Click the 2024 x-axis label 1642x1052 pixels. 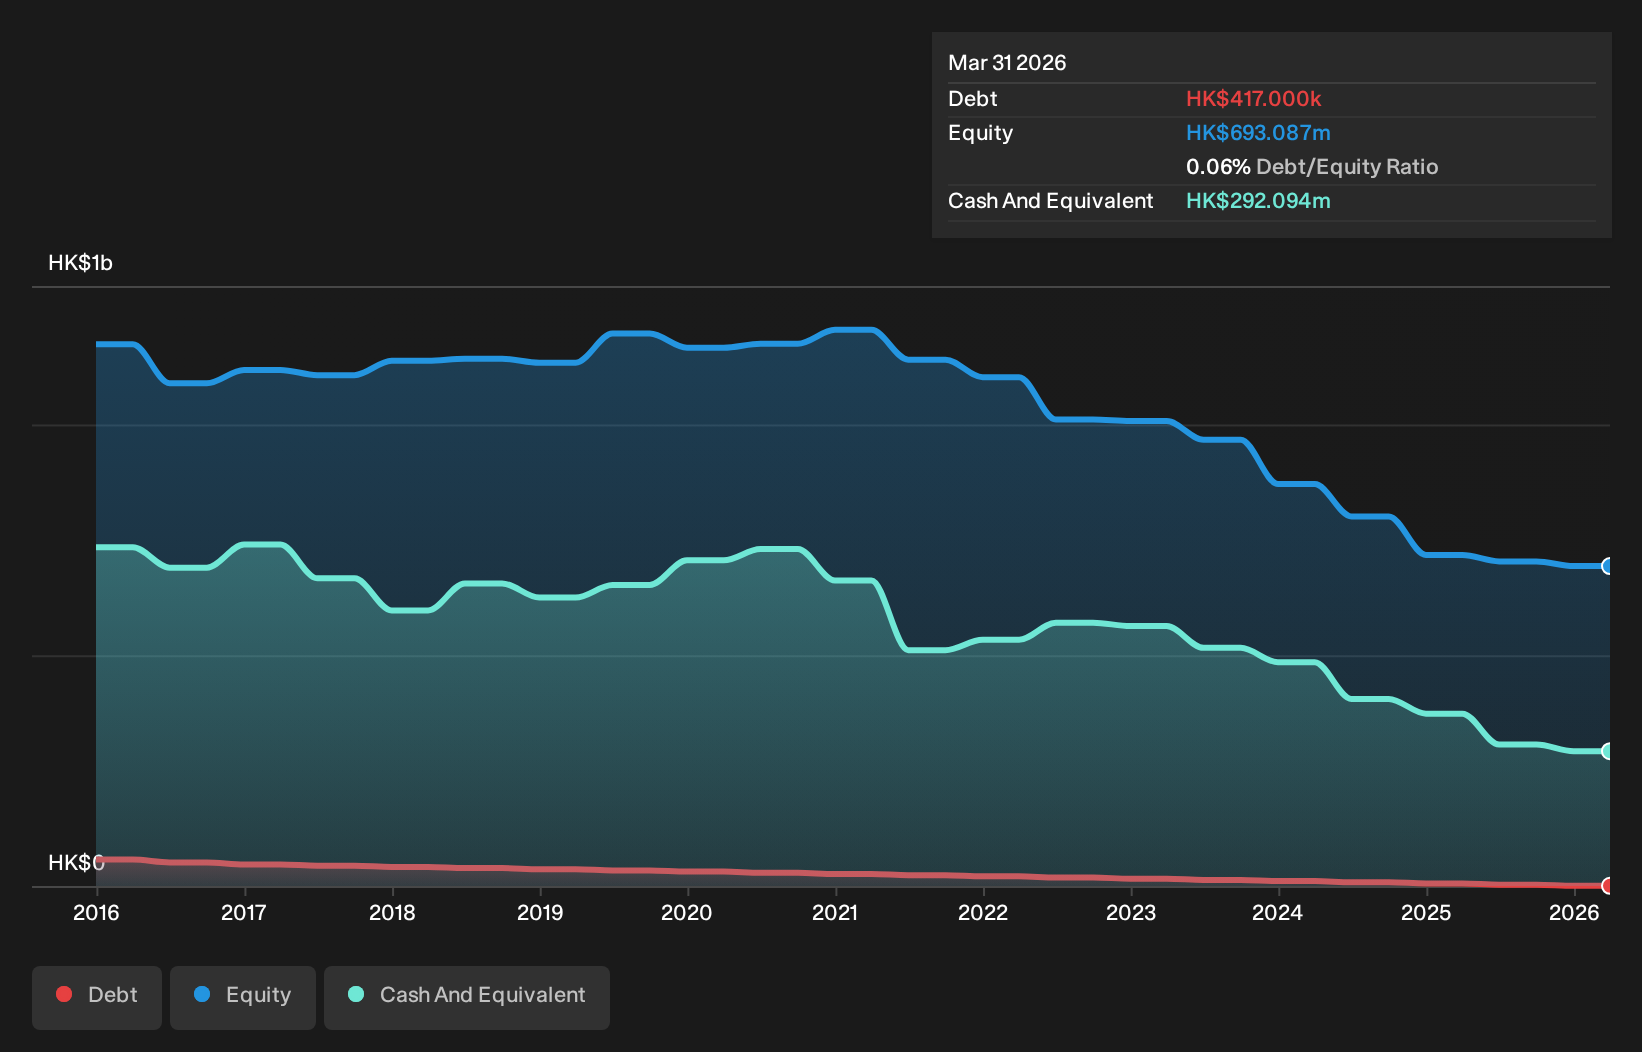(x=1278, y=912)
